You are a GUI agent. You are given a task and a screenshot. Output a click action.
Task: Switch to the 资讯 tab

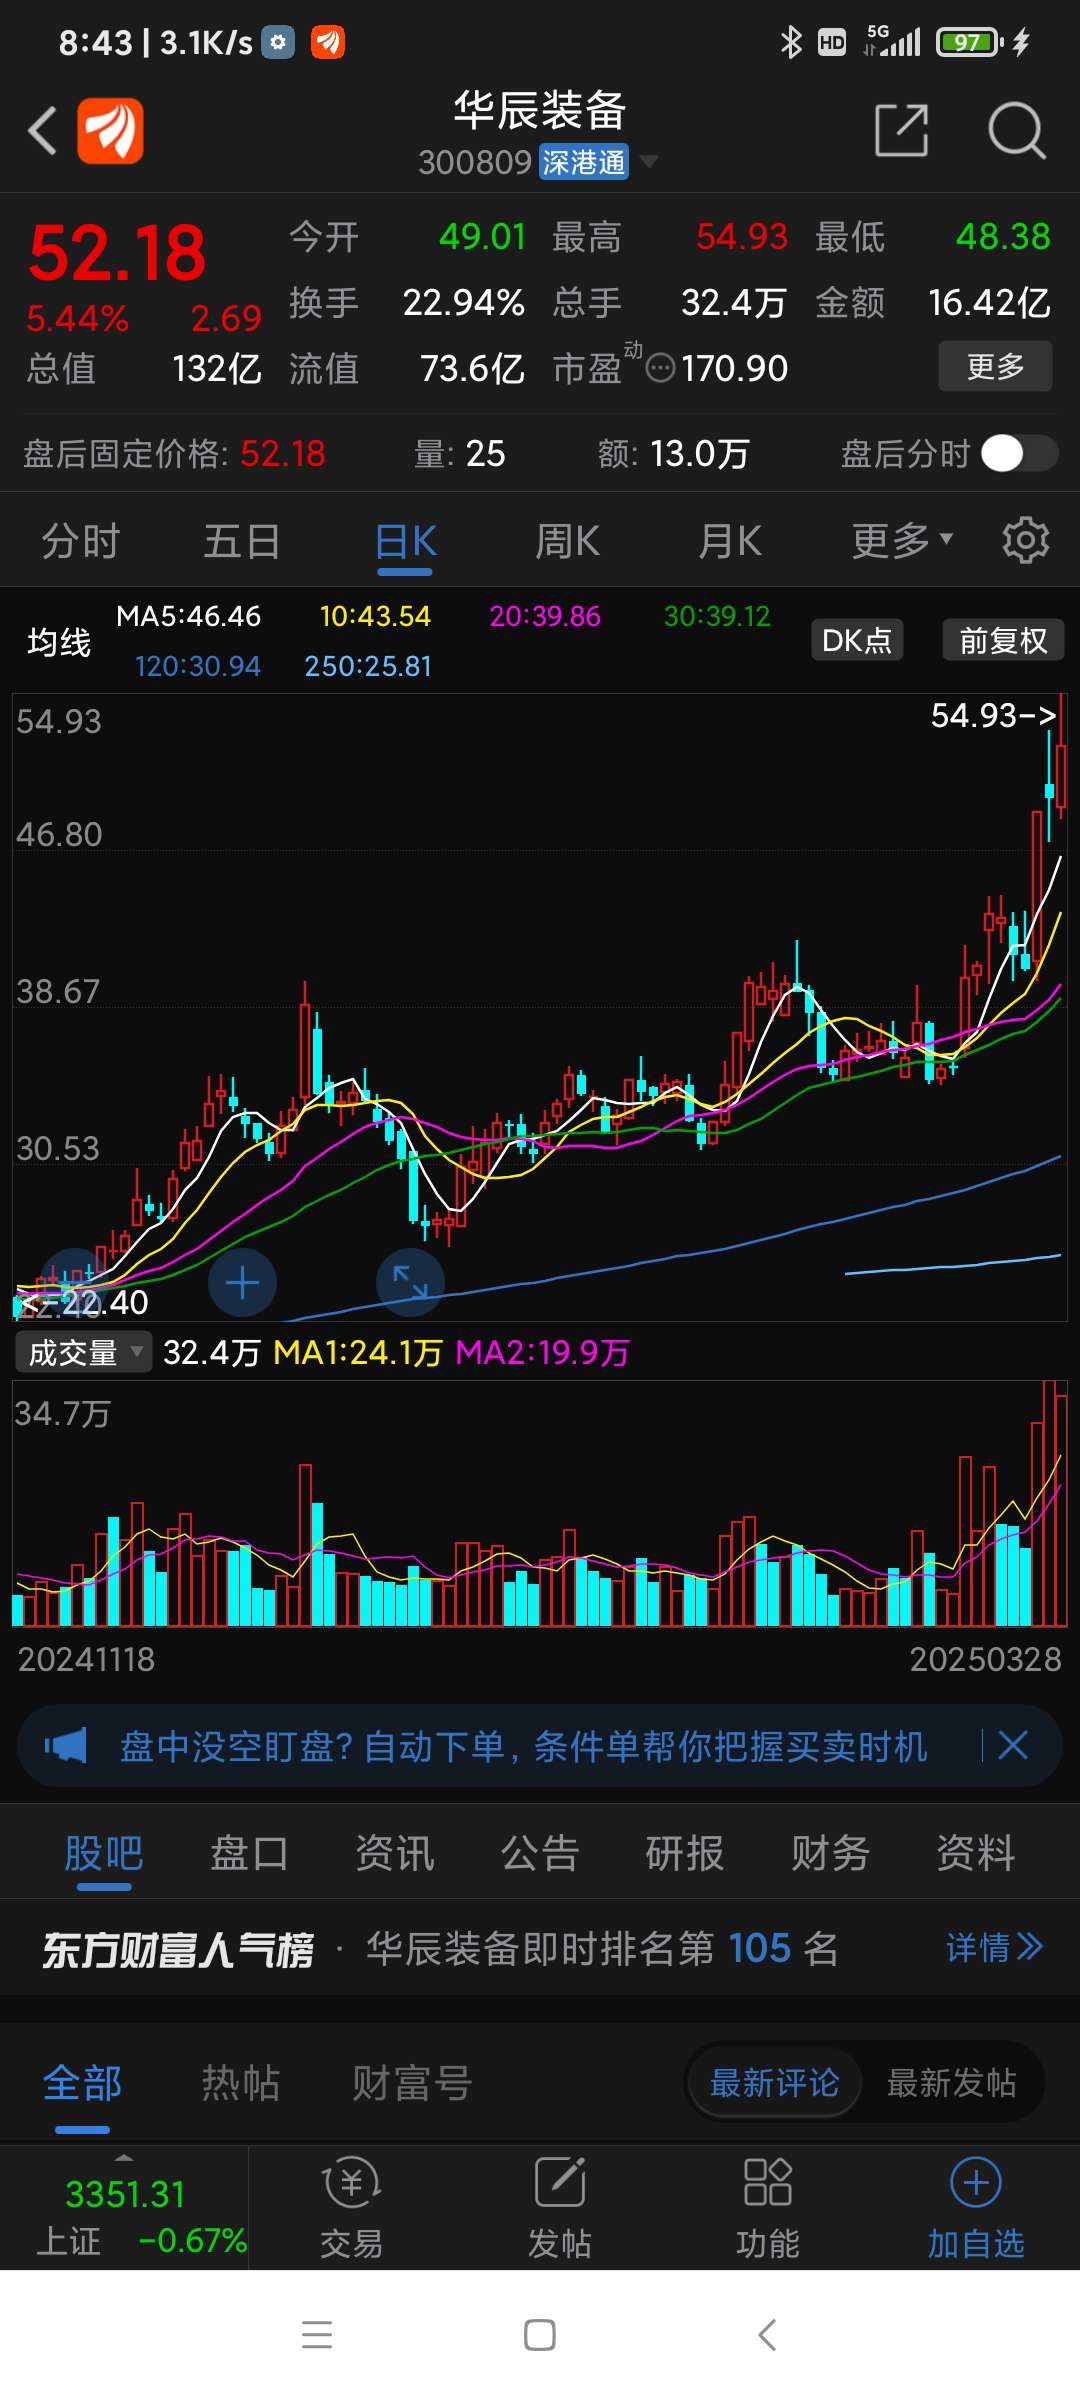395,1853
